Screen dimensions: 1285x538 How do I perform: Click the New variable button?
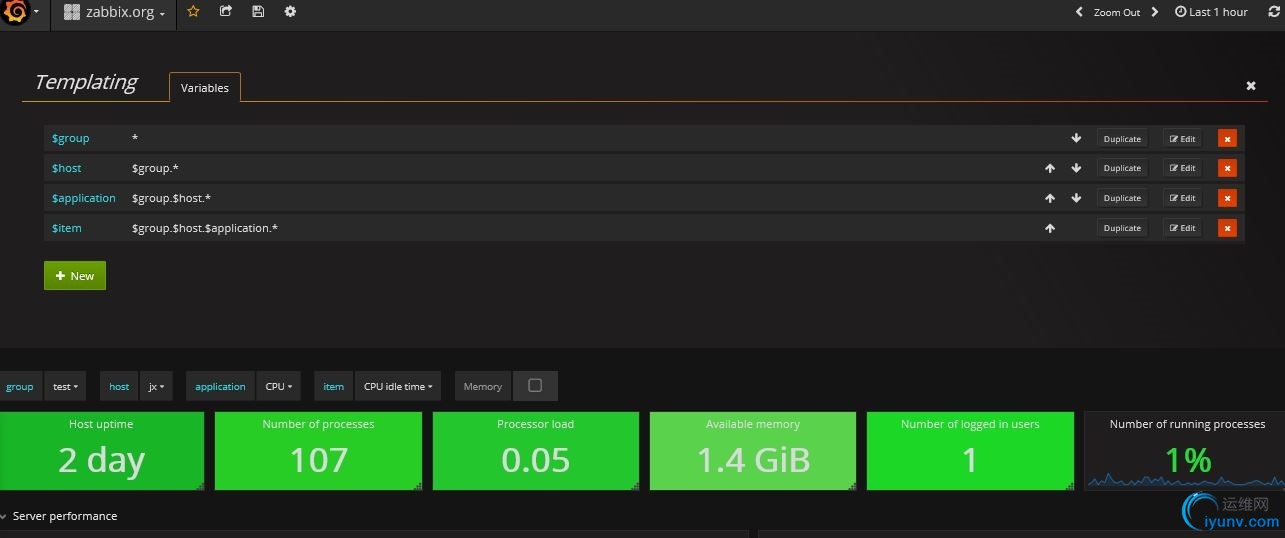click(x=75, y=276)
